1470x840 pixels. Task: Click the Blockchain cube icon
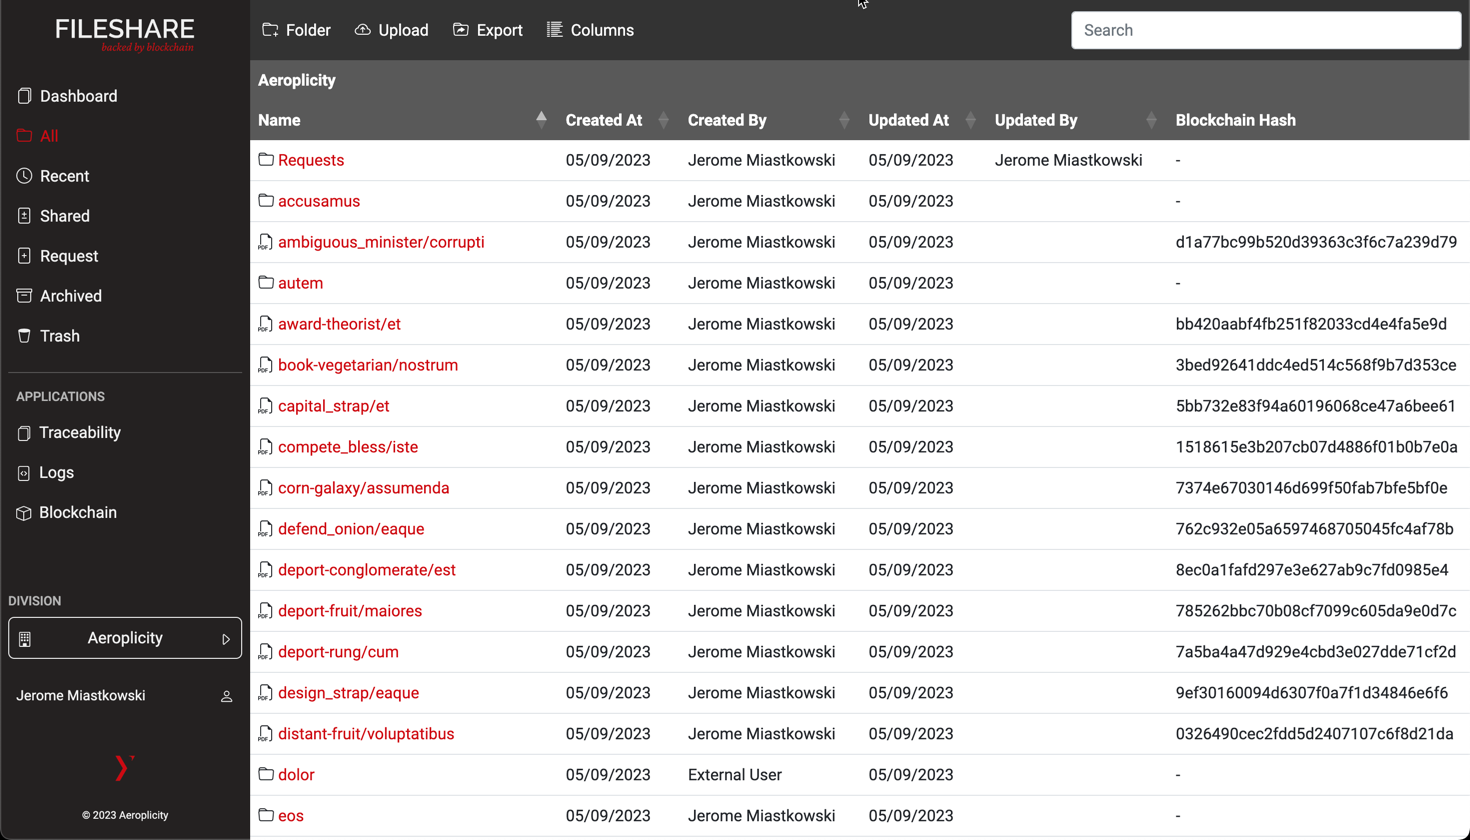tap(24, 513)
